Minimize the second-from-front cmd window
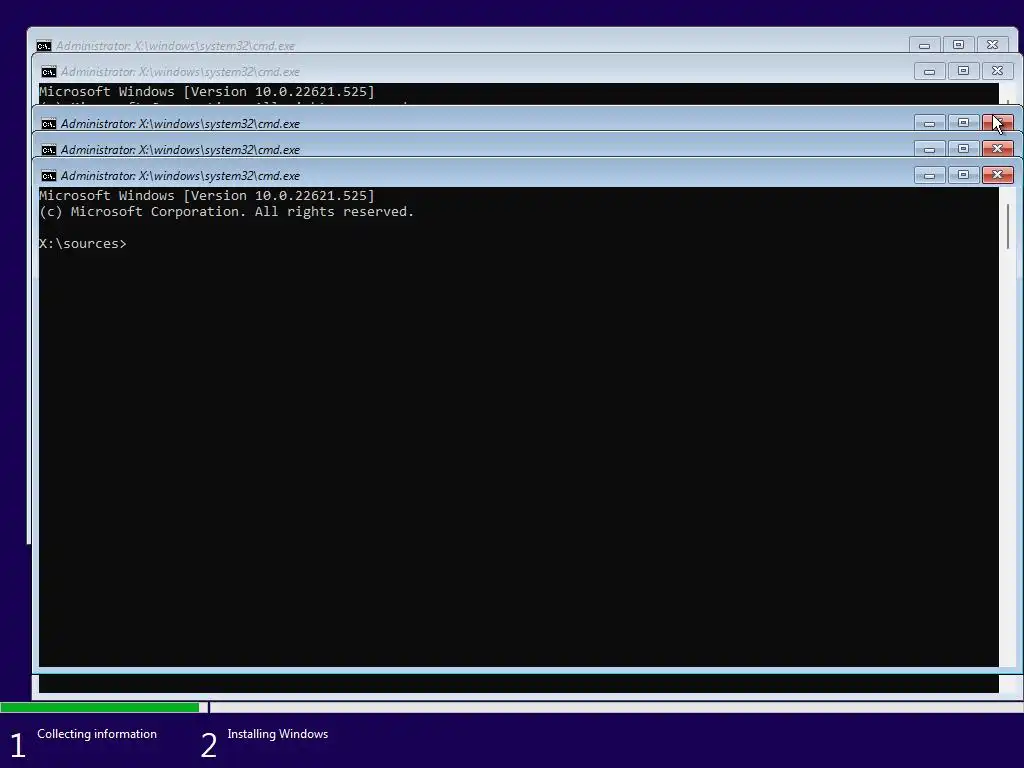Screen dimensions: 1024x768 (929, 149)
